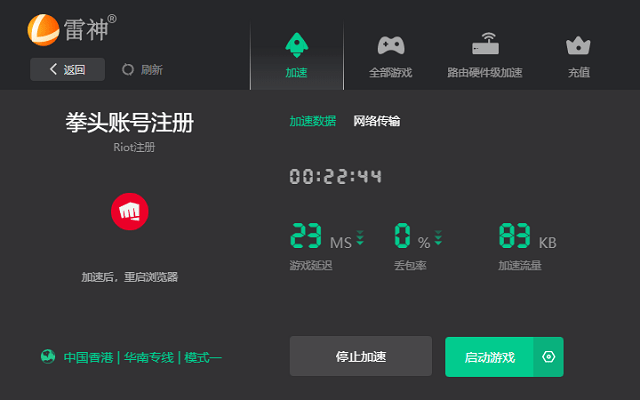Open launch settings hexagon beside 启动游戏
Viewport: 640px width, 400px height.
(548, 357)
